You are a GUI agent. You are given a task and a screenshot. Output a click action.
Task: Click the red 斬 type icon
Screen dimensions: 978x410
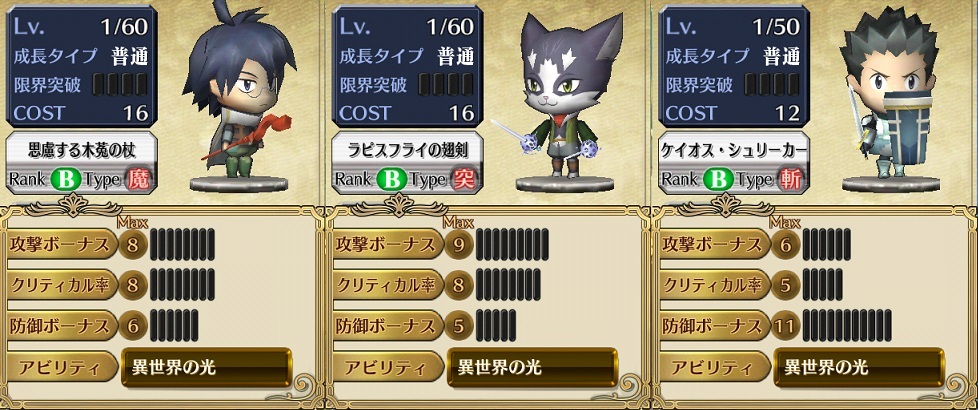(x=789, y=180)
